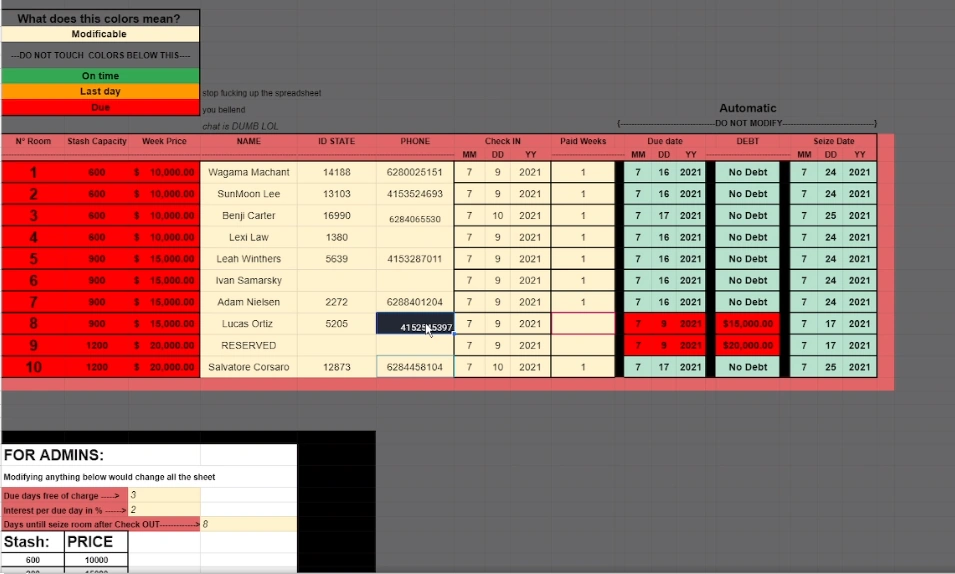Click the selected phone cell for Lucas Ortiz
Image resolution: width=955 pixels, height=574 pixels.
click(415, 324)
